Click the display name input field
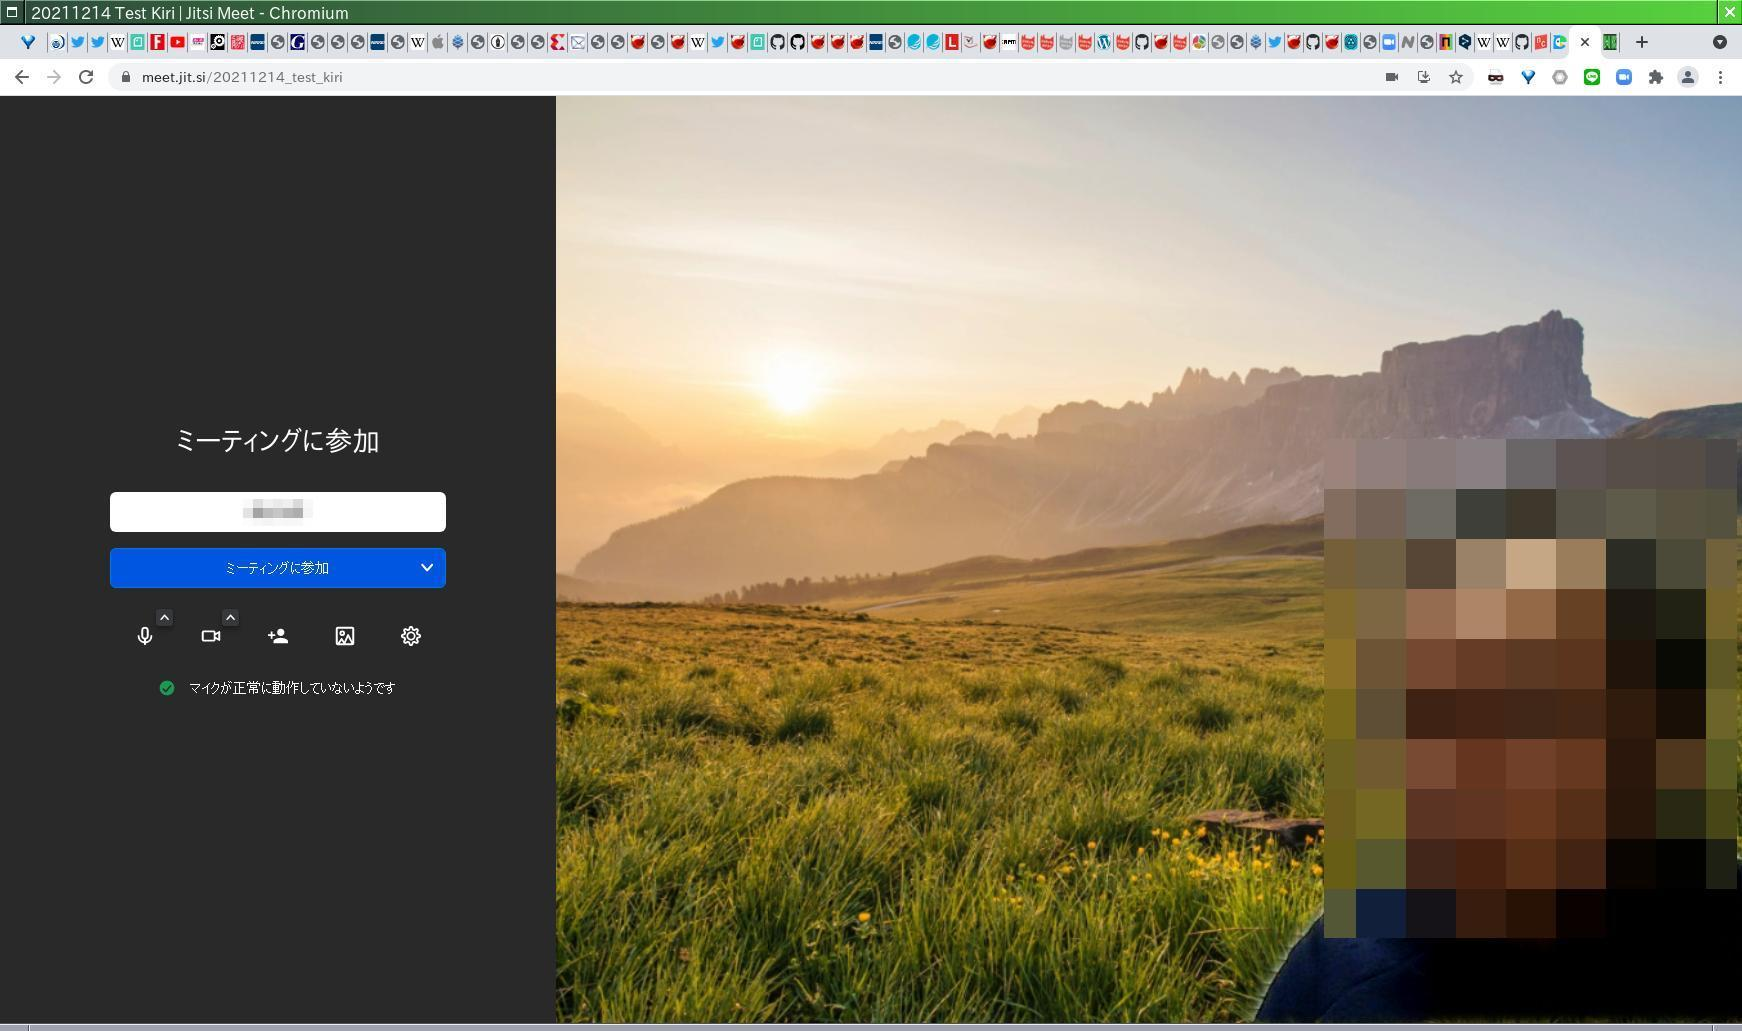Image resolution: width=1742 pixels, height=1031 pixels. [x=277, y=512]
